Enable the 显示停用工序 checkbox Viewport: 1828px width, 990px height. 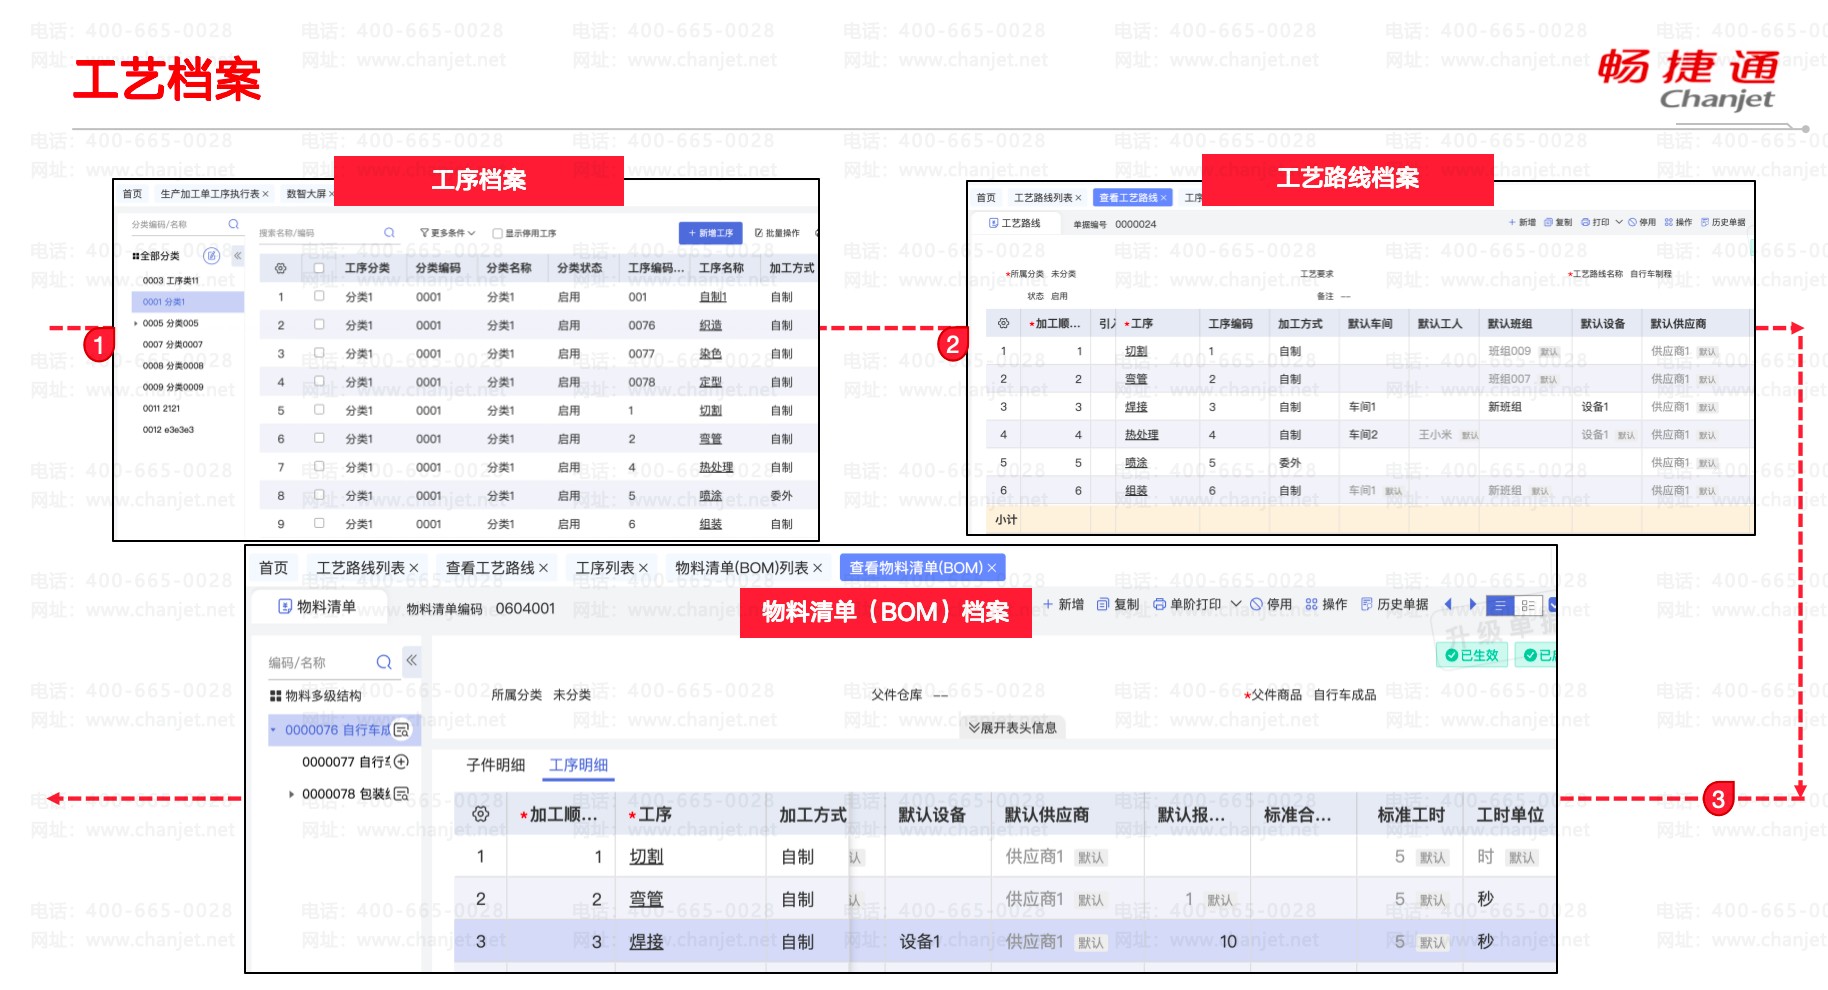point(497,233)
